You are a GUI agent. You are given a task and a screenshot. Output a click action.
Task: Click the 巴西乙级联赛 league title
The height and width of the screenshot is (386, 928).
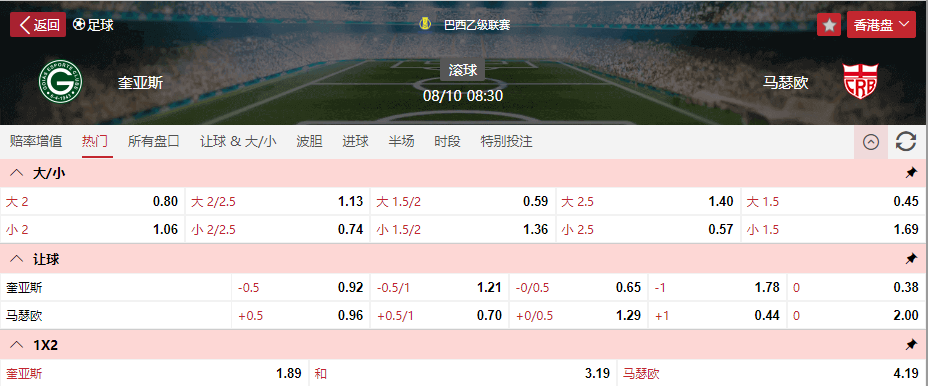click(x=477, y=25)
